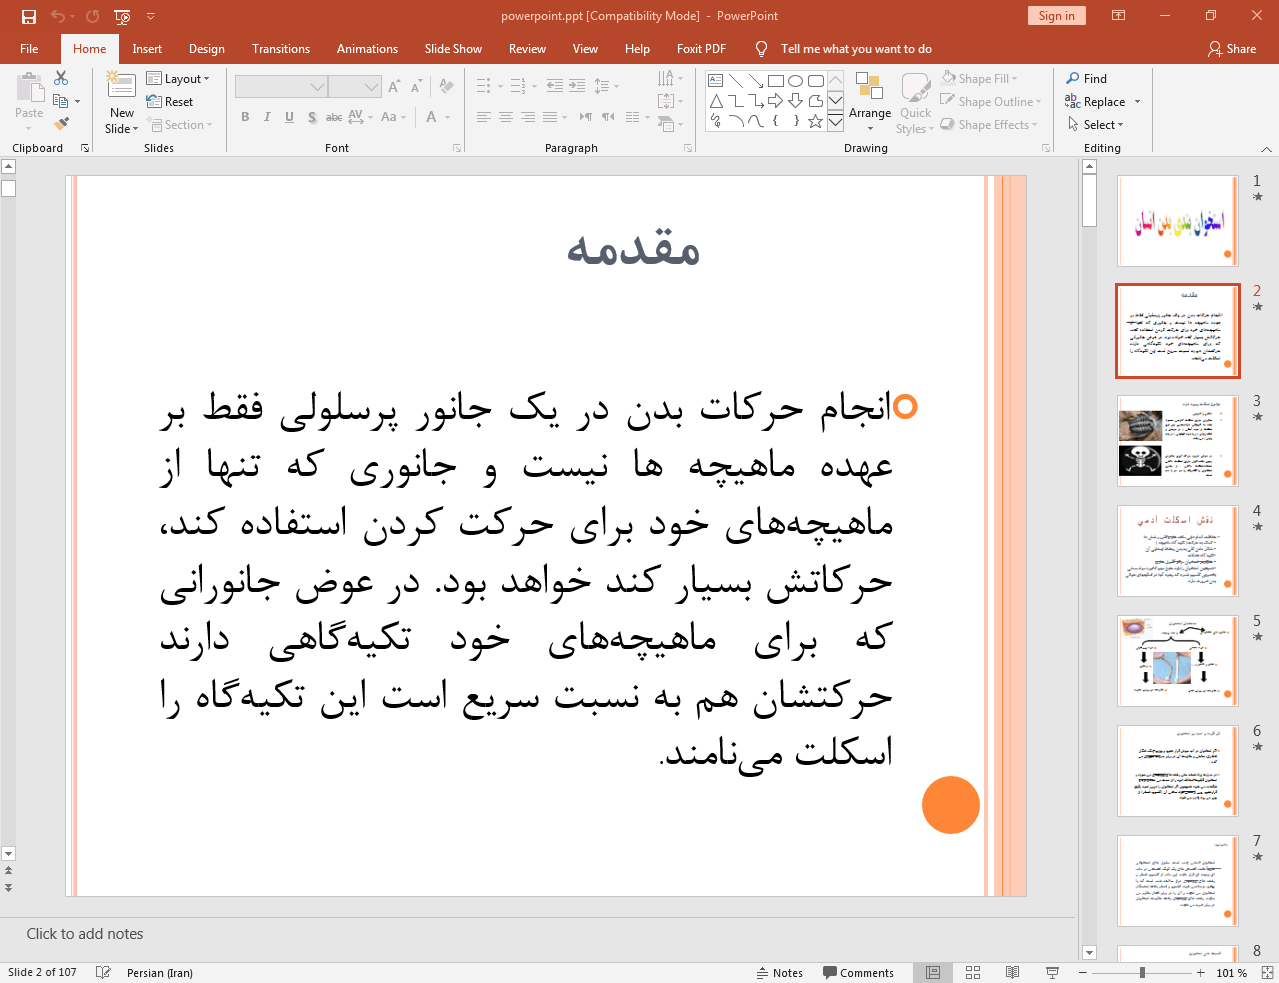This screenshot has height=983, width=1279.
Task: Start Slide Show from status bar
Action: [1052, 973]
